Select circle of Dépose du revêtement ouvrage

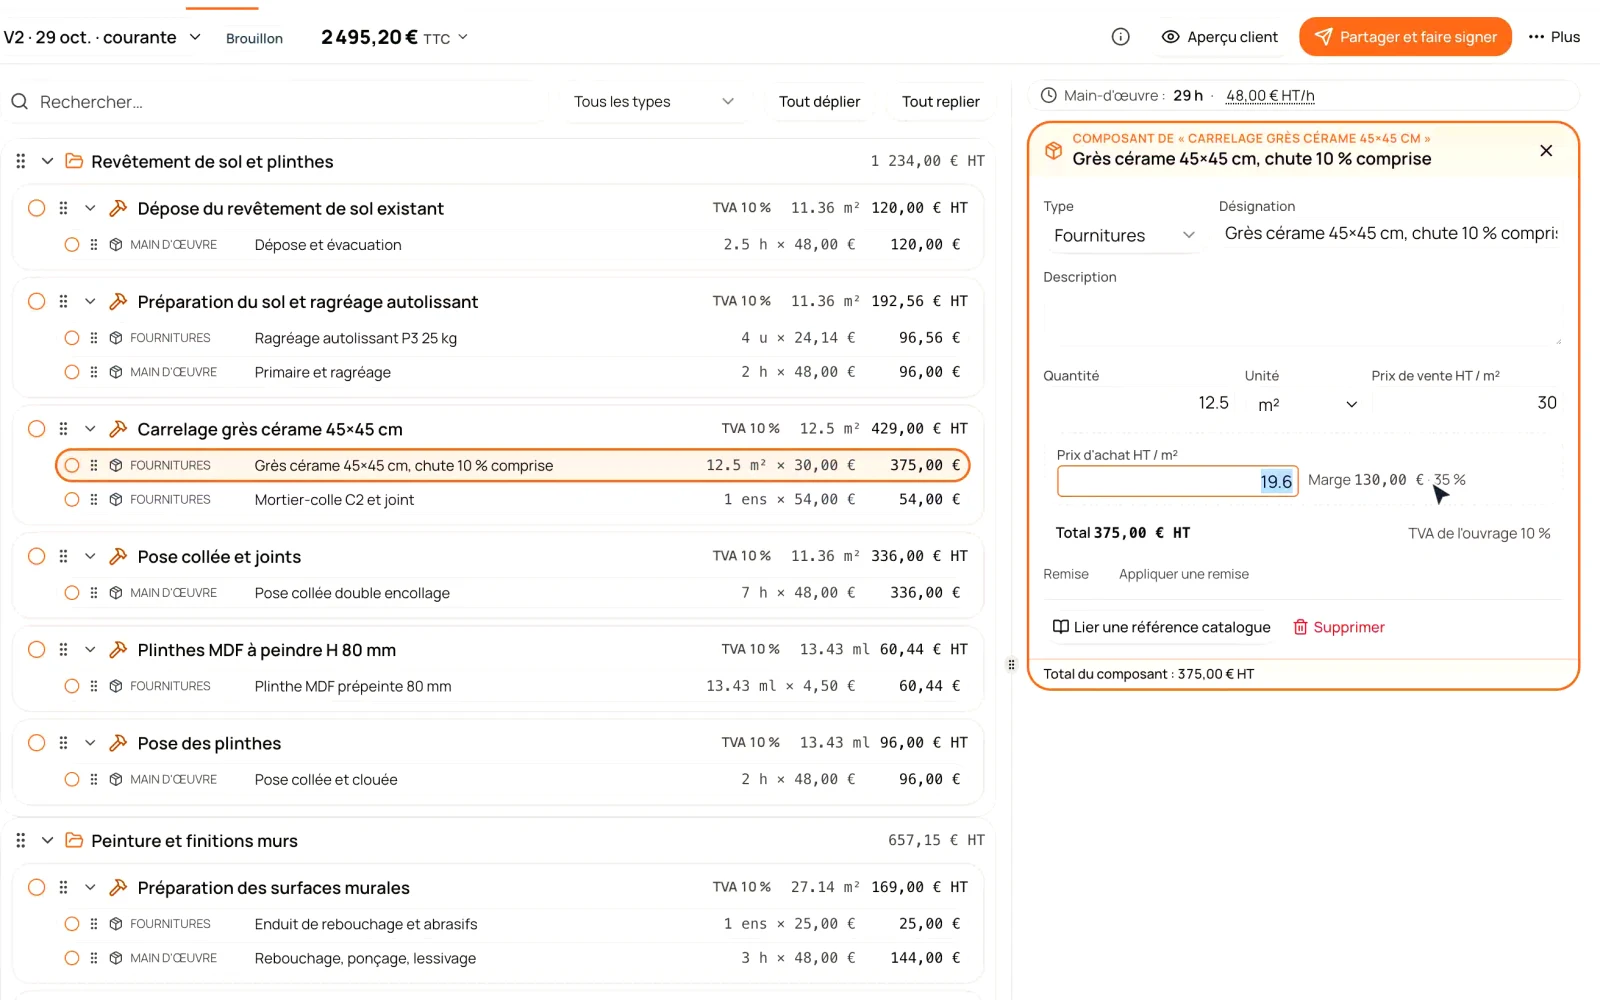pyautogui.click(x=37, y=208)
